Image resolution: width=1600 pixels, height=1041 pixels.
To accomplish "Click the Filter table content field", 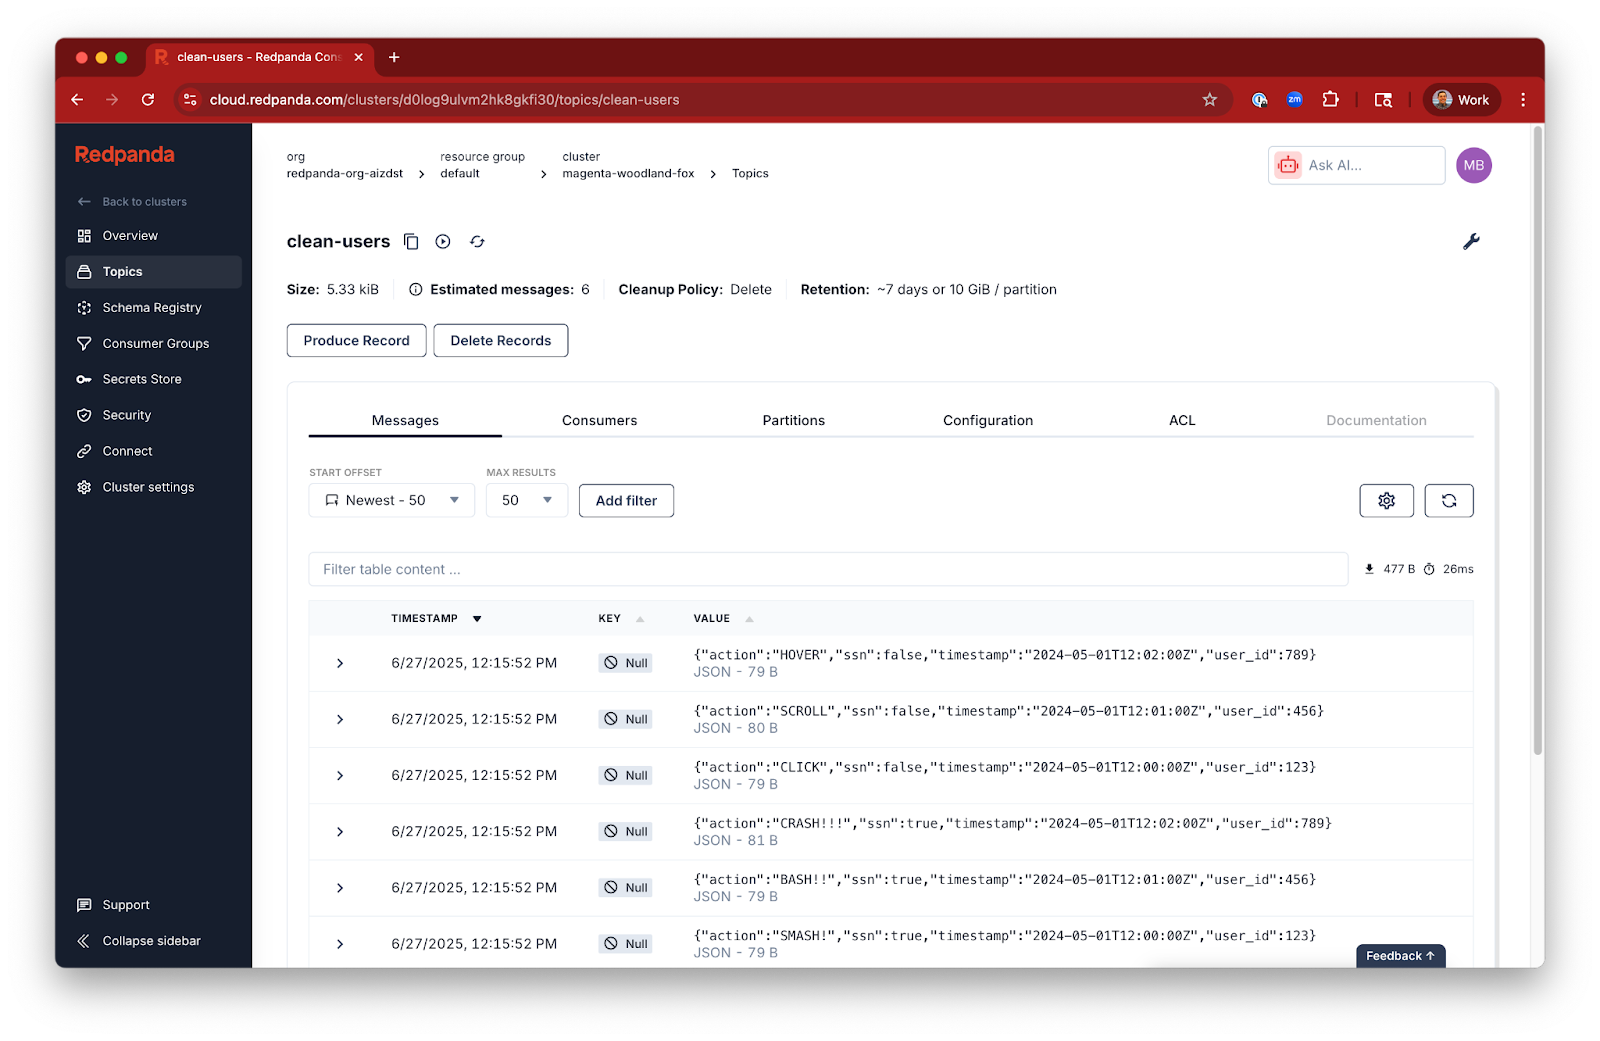I will (828, 569).
